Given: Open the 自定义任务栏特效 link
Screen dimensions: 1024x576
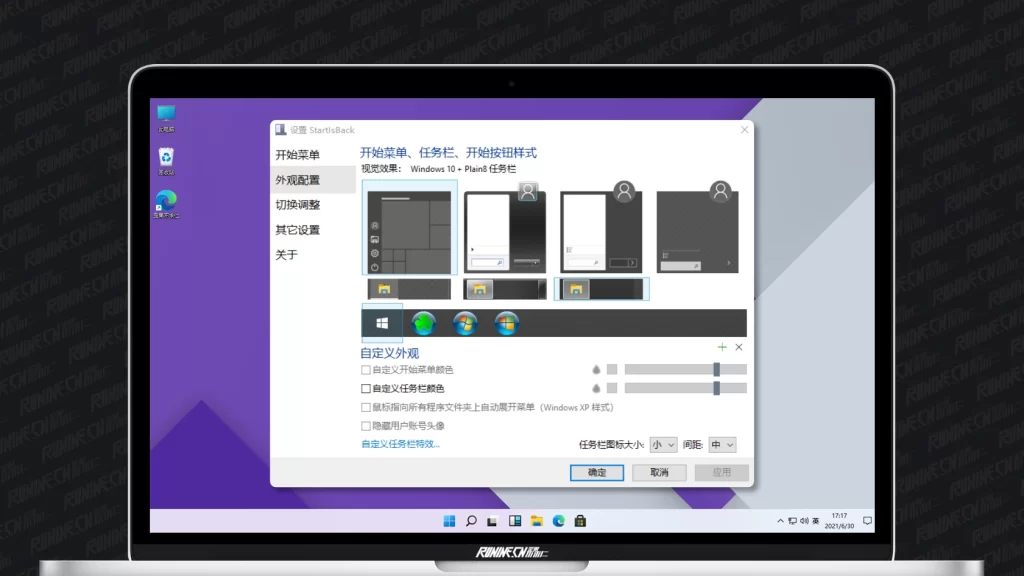Looking at the screenshot, I should (x=400, y=444).
